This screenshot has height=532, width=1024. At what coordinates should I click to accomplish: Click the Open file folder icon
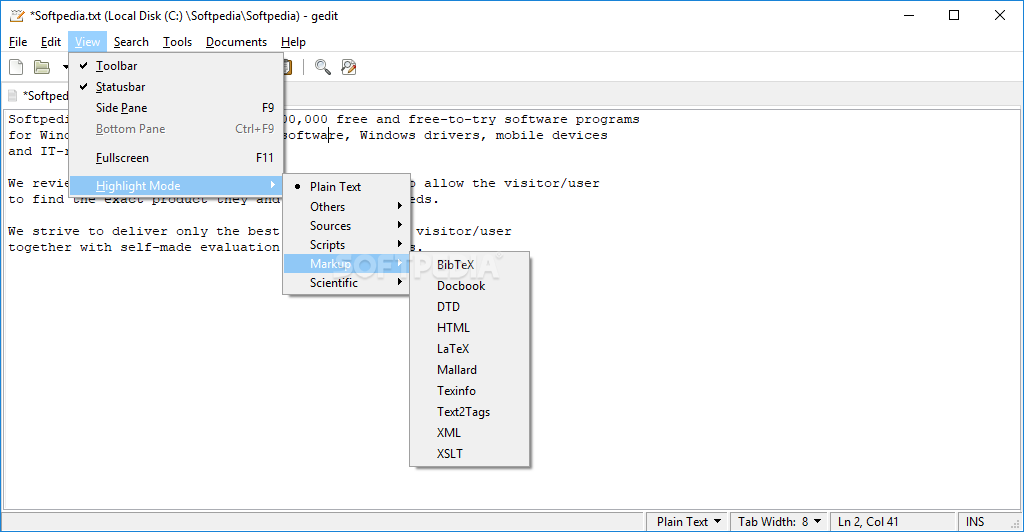(42, 67)
